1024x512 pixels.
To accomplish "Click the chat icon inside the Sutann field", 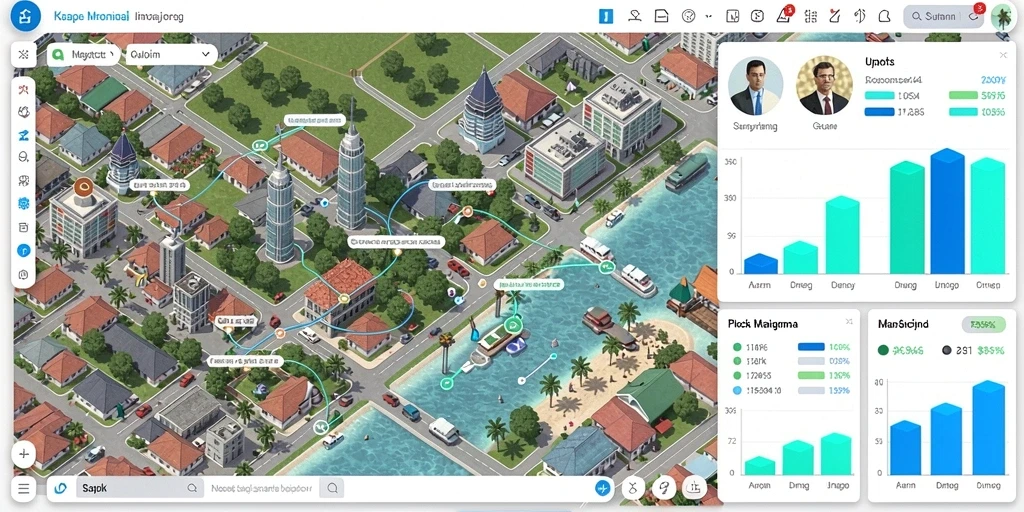I will coord(972,17).
